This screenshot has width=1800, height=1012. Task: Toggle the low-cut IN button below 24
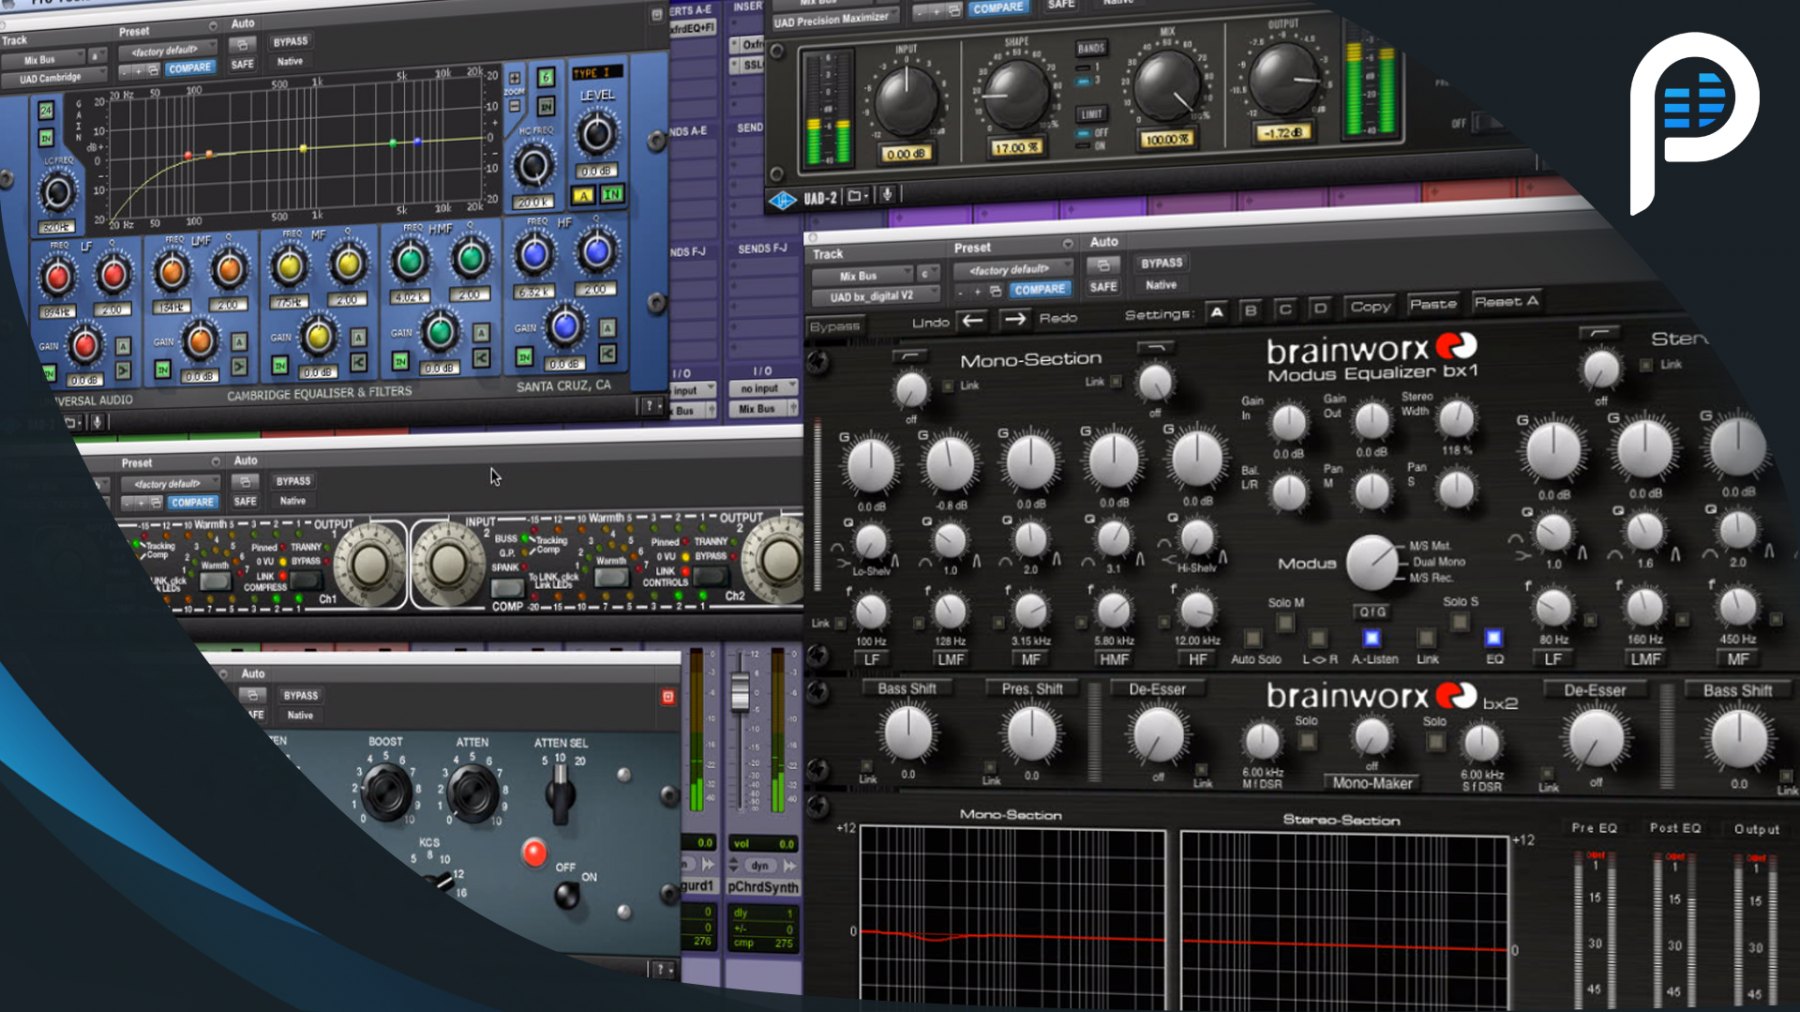pos(46,137)
